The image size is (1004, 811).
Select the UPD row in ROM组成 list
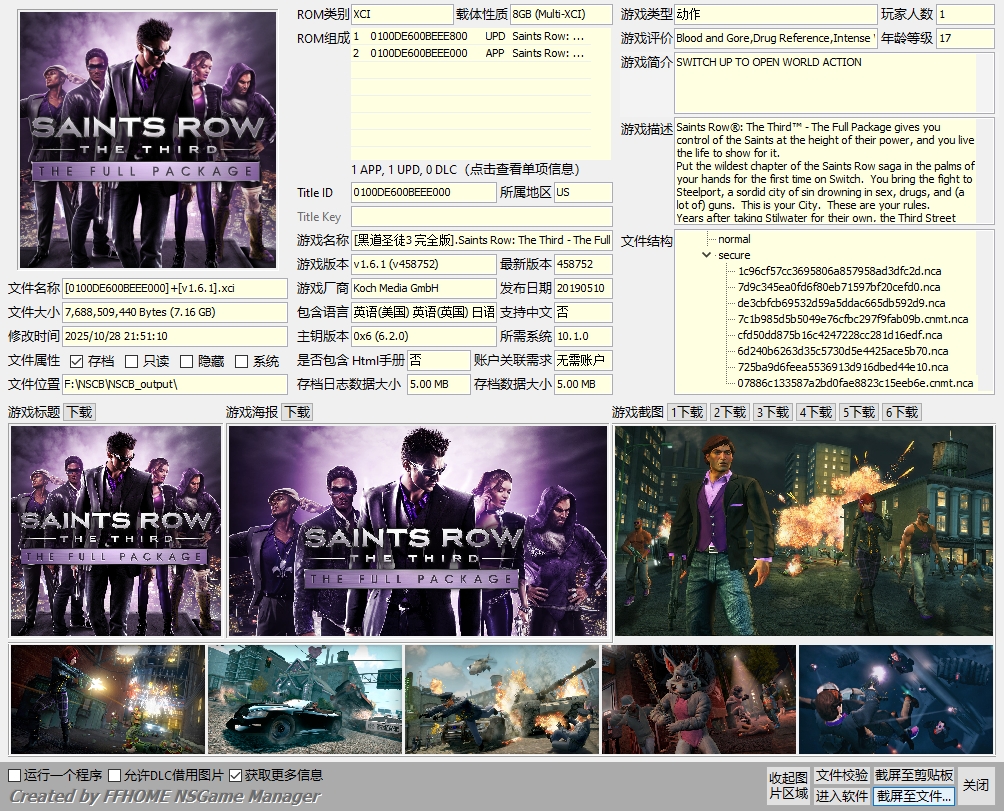[x=480, y=37]
